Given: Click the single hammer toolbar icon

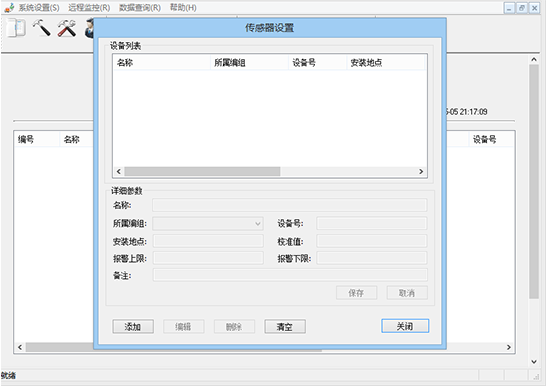Looking at the screenshot, I should [x=41, y=28].
